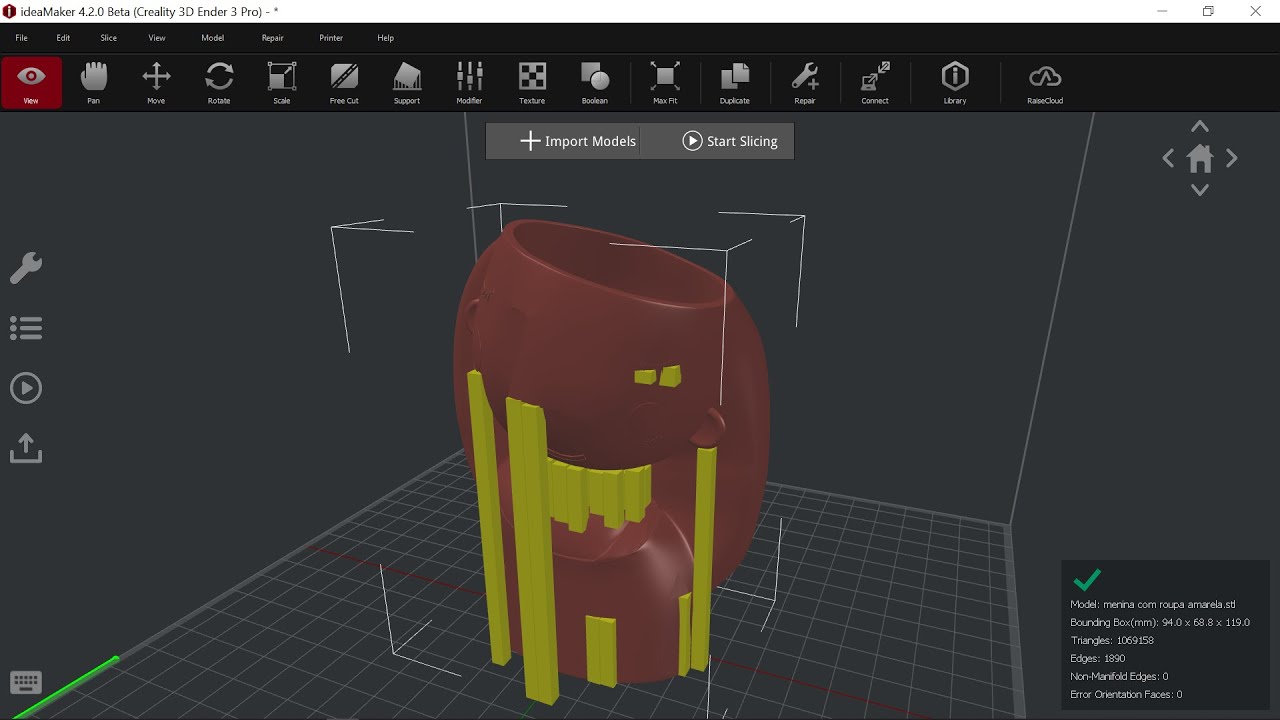Open the Model menu
The image size is (1280, 720).
click(213, 38)
